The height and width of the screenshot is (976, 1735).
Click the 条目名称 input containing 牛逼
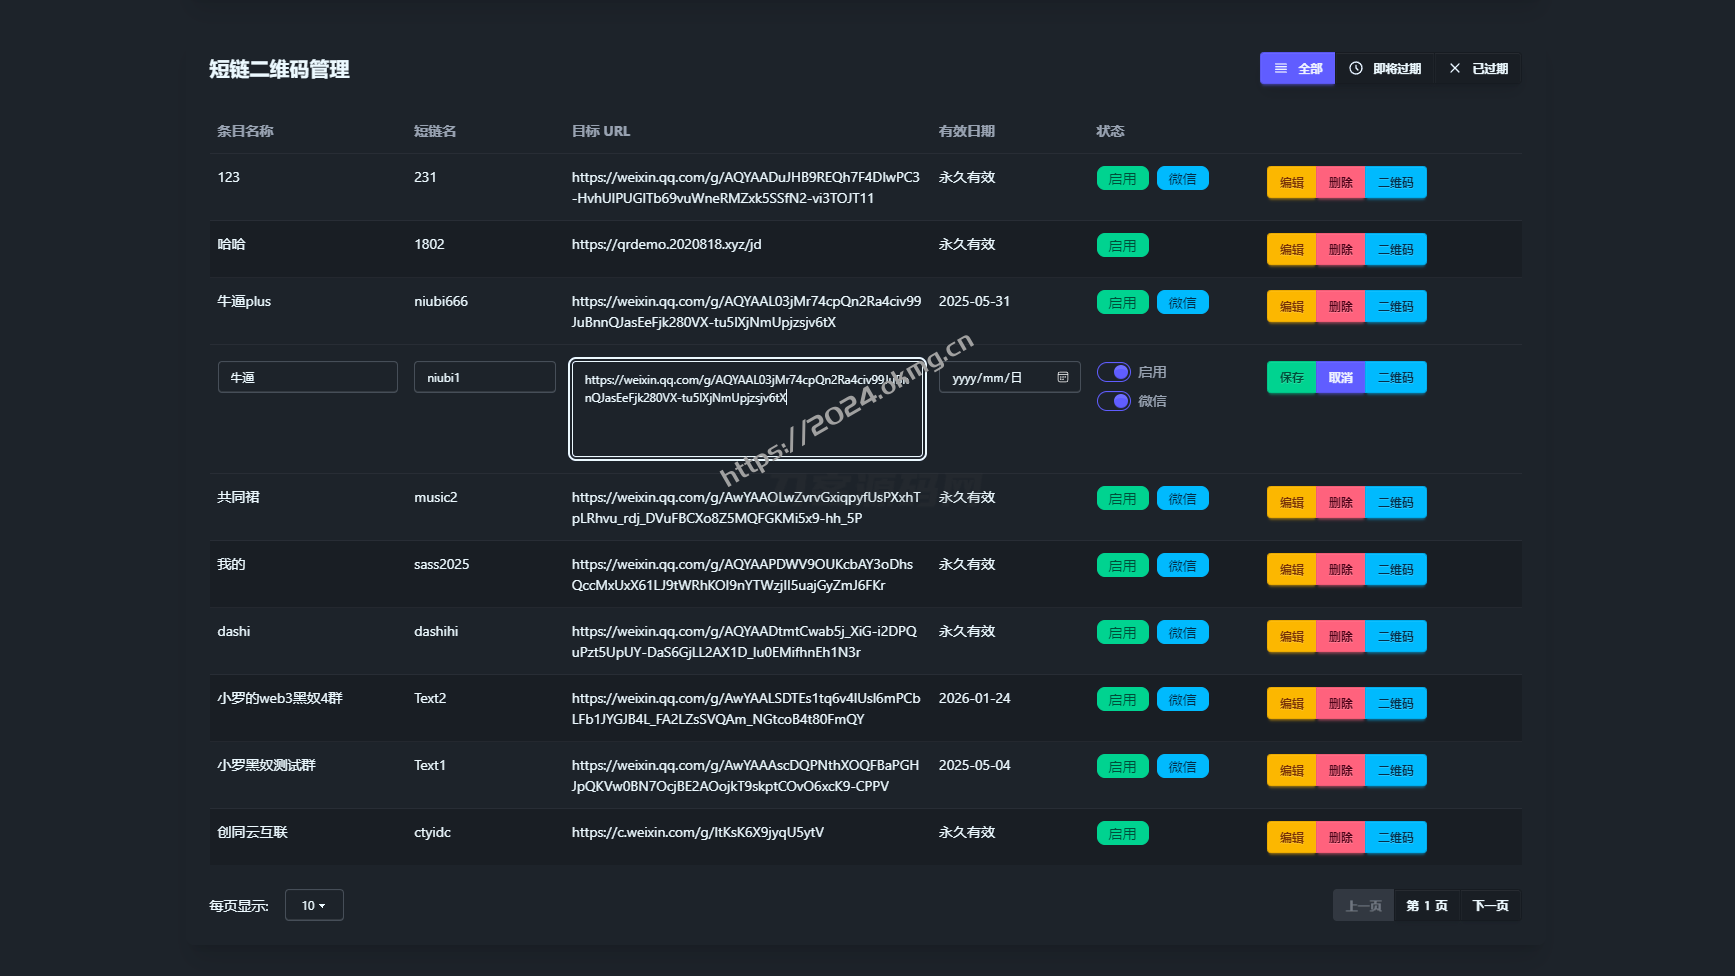click(x=307, y=377)
